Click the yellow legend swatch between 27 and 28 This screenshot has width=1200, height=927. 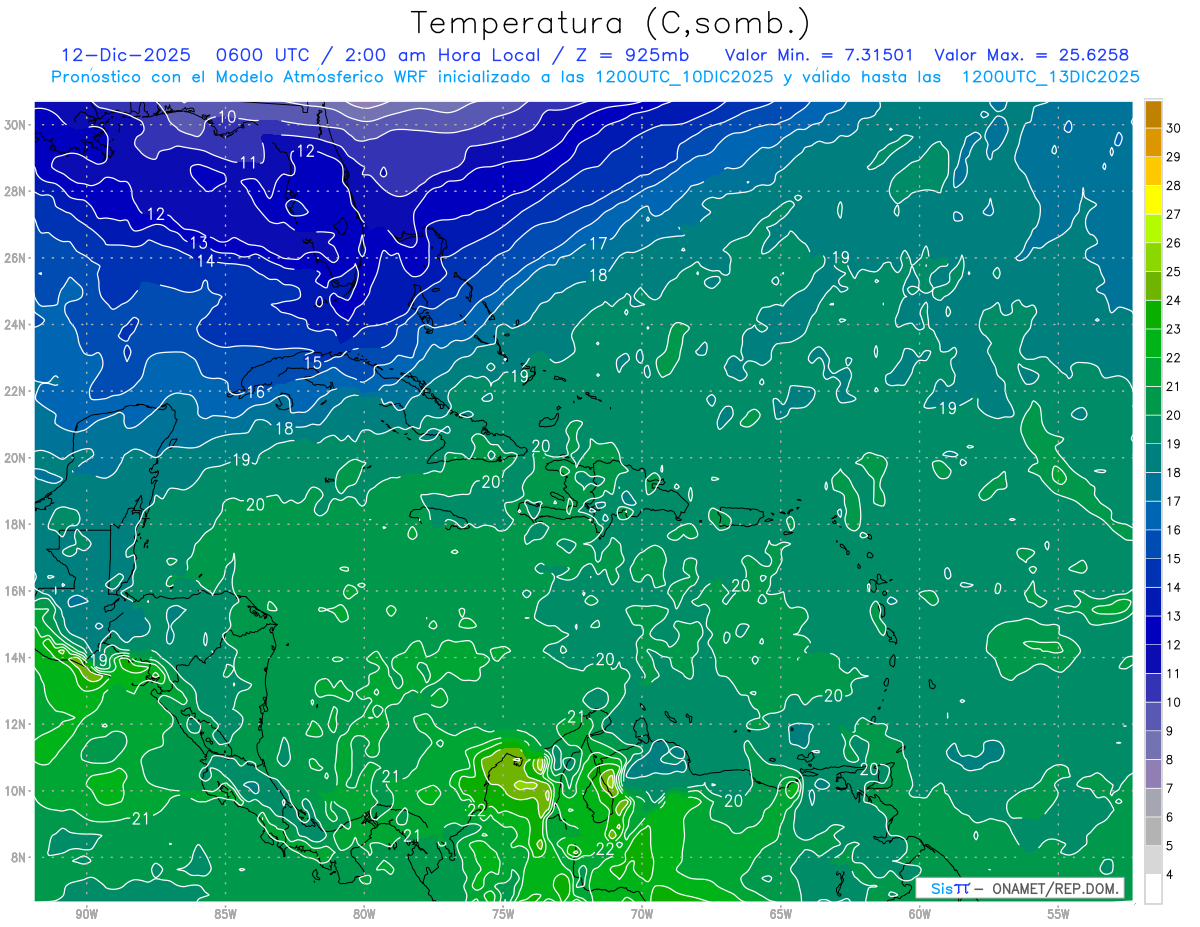point(1153,200)
